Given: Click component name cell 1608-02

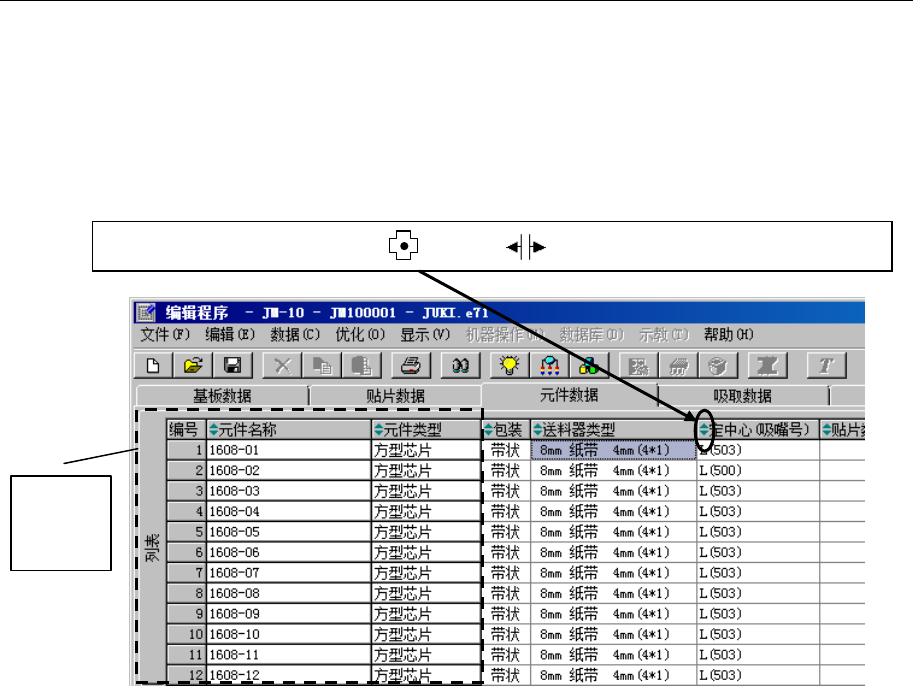Looking at the screenshot, I should click(x=289, y=471).
